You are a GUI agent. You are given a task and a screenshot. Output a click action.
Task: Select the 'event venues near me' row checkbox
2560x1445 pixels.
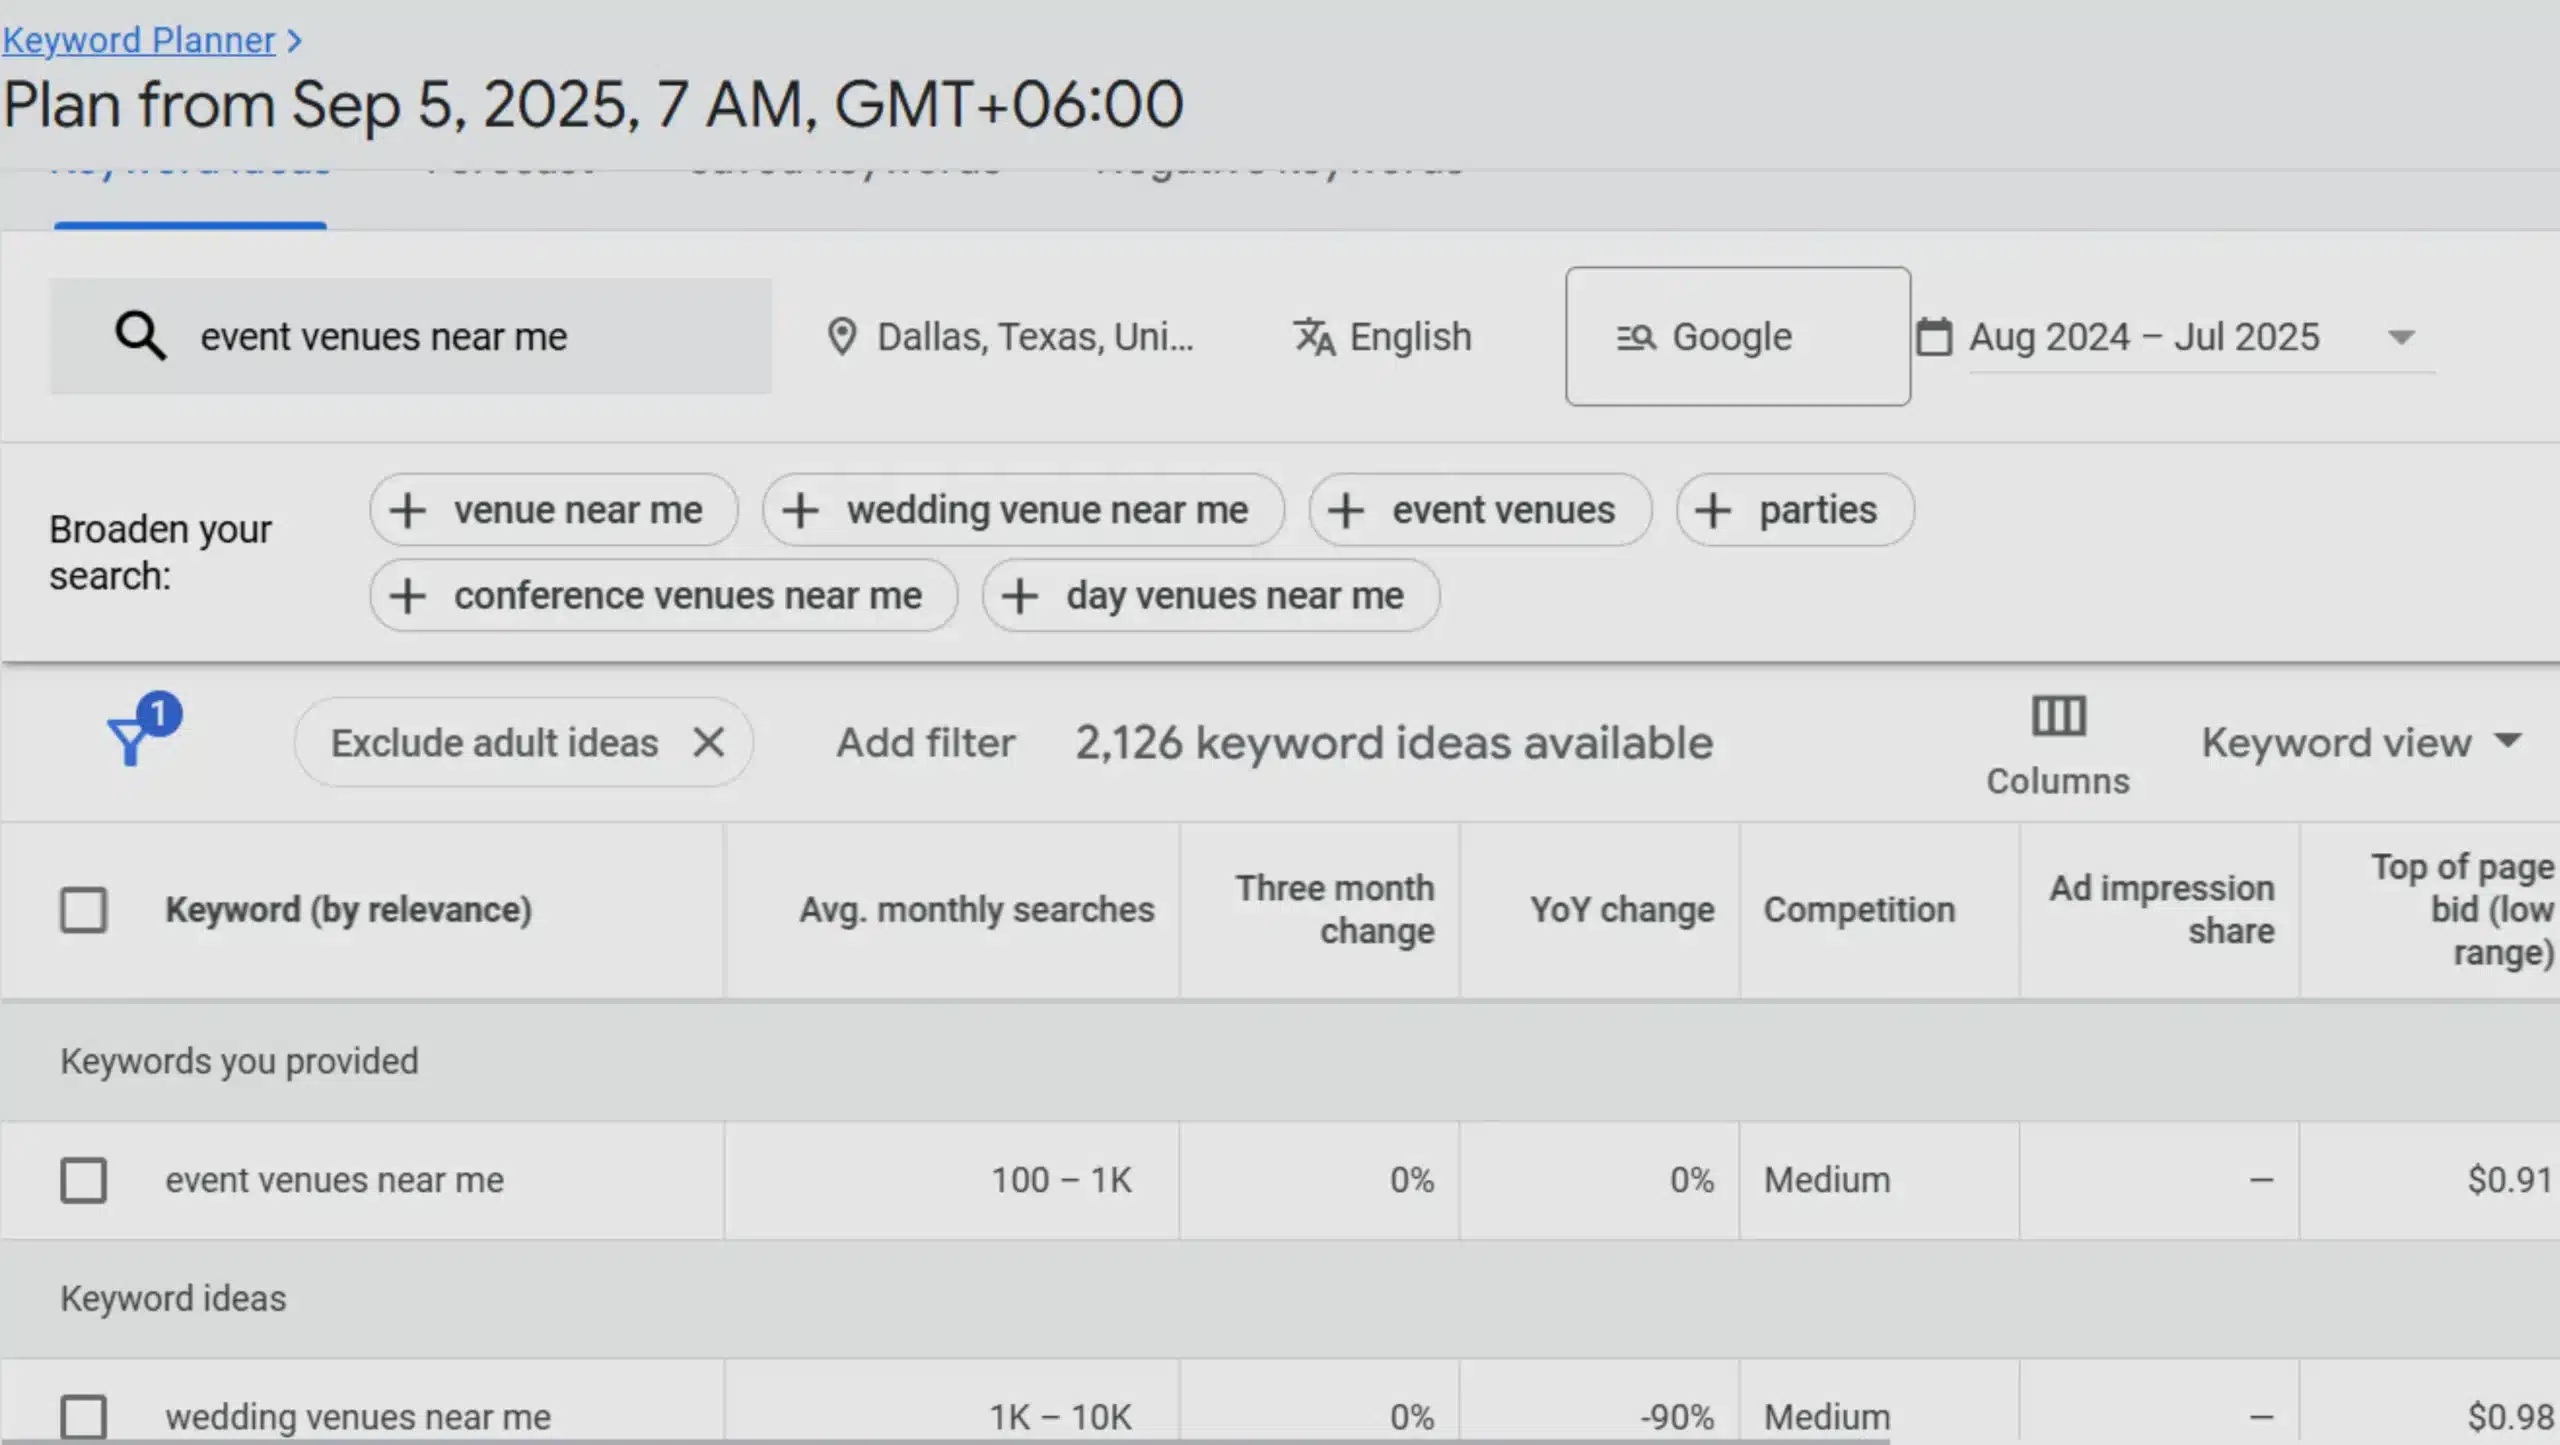click(84, 1180)
